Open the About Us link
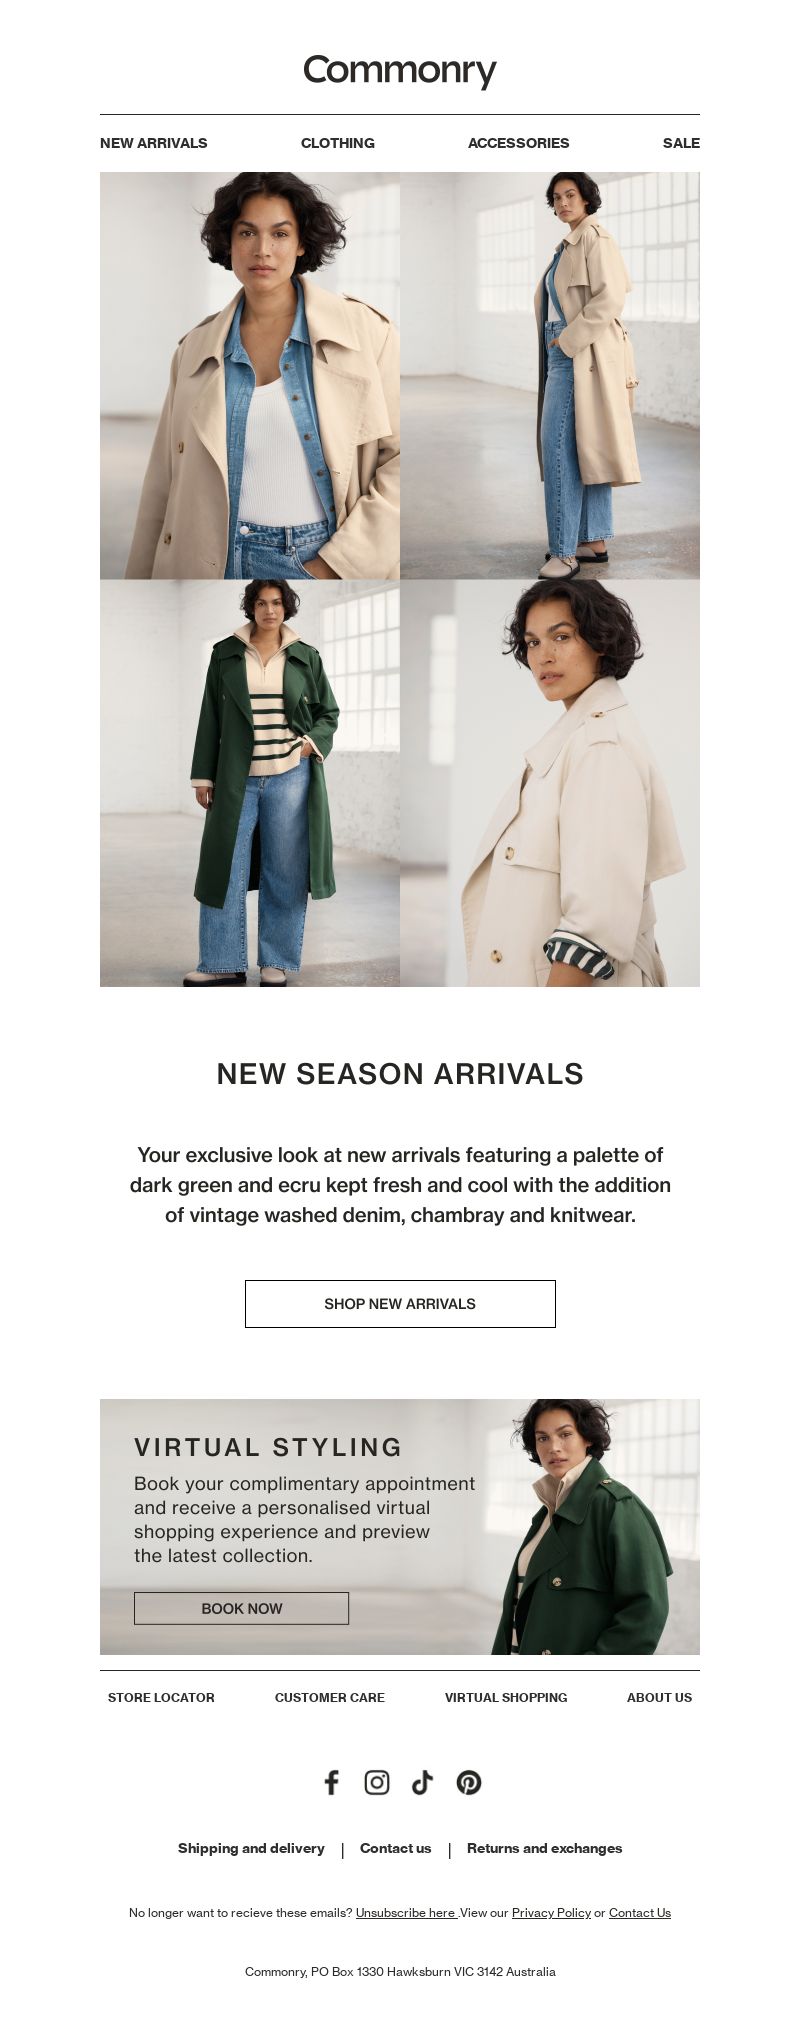Viewport: 800px width, 2023px height. point(659,1697)
